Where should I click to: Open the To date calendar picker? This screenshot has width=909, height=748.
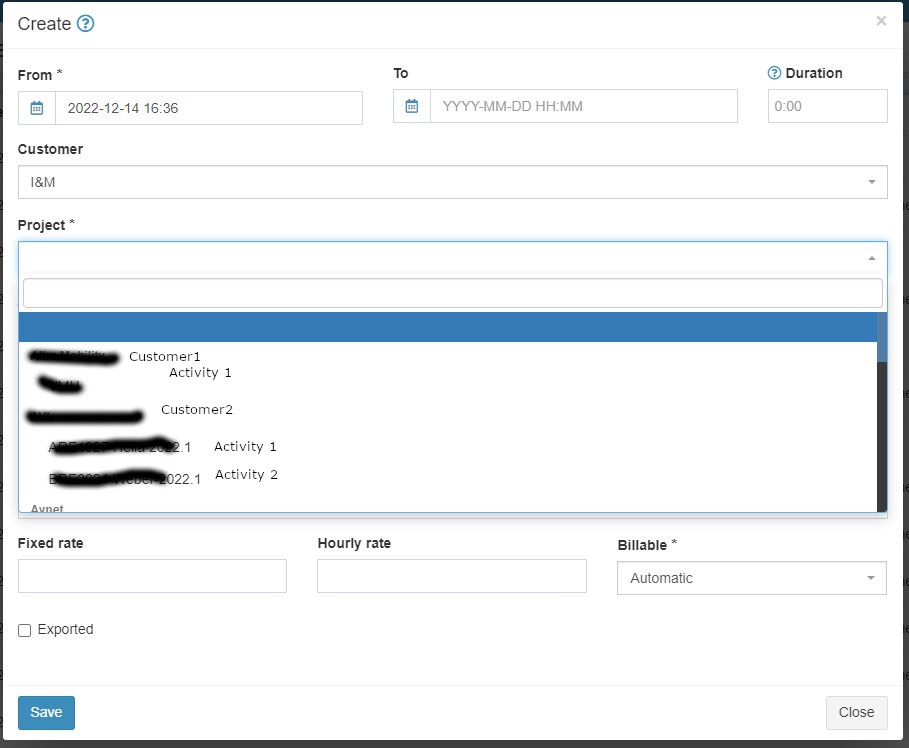(411, 105)
